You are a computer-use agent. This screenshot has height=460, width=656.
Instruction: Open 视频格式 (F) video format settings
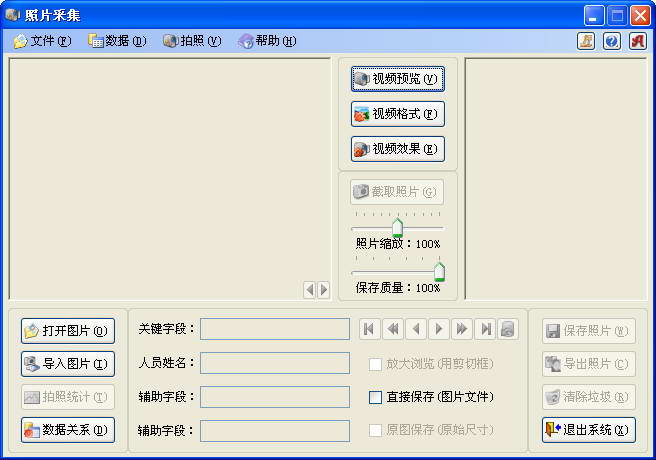[x=397, y=114]
